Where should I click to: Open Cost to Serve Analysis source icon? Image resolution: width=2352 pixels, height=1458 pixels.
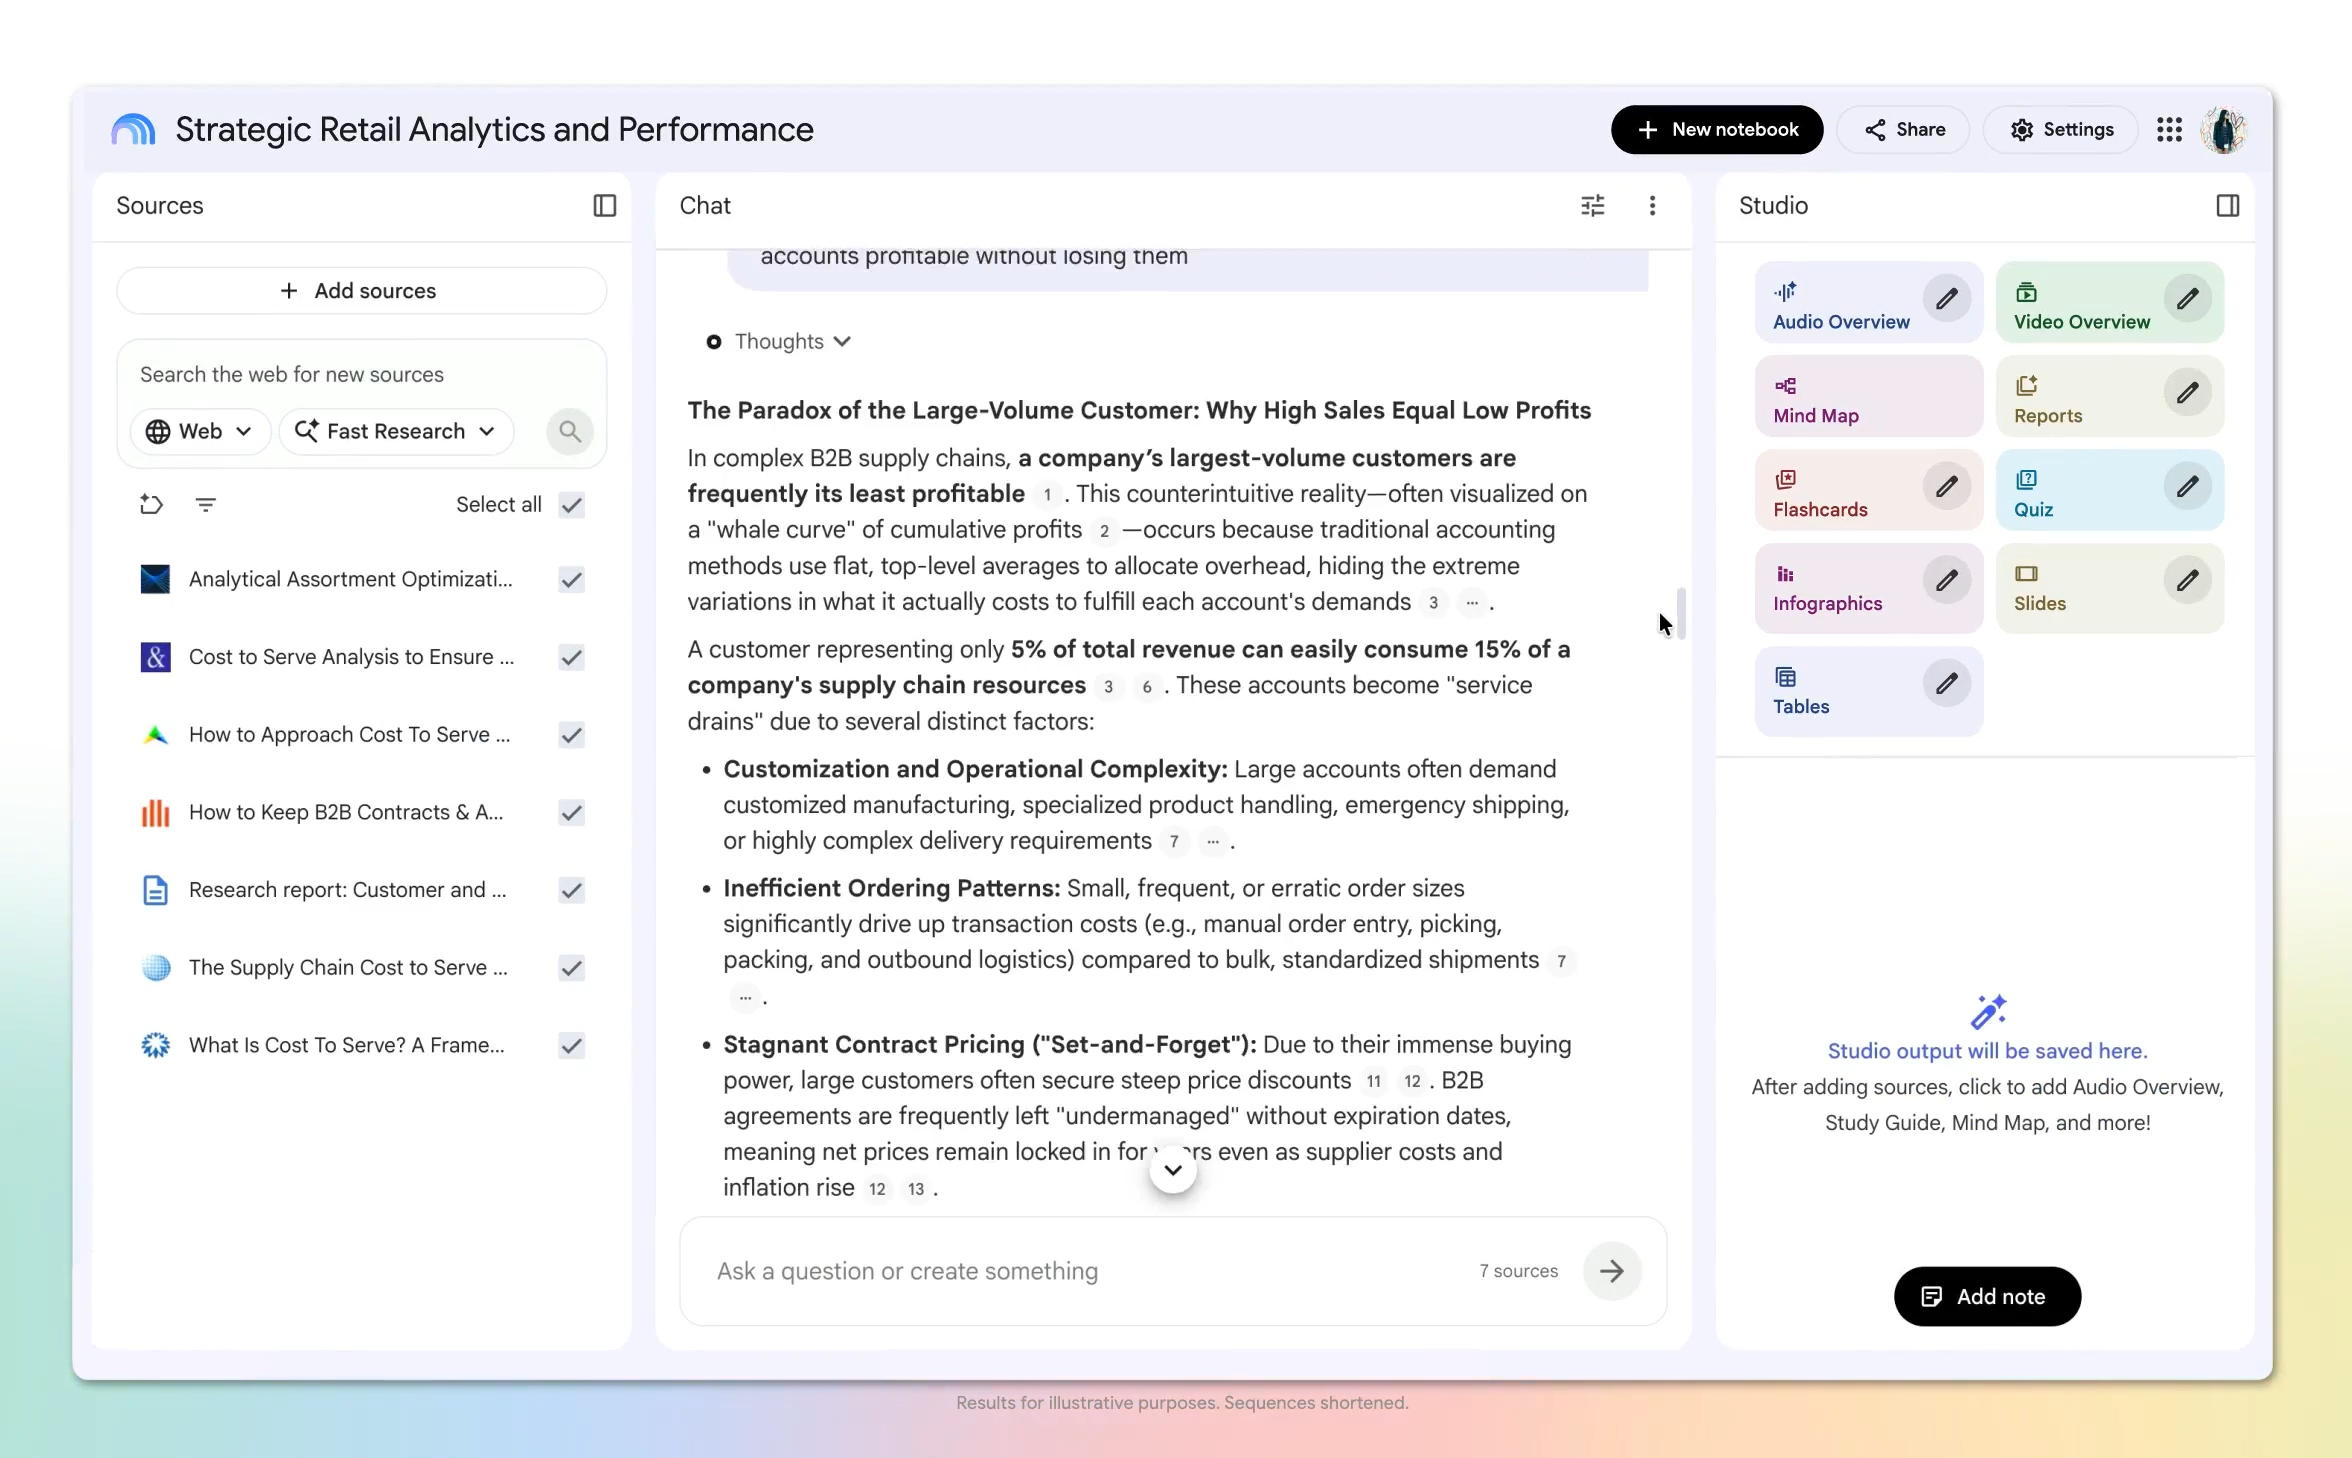(x=155, y=657)
